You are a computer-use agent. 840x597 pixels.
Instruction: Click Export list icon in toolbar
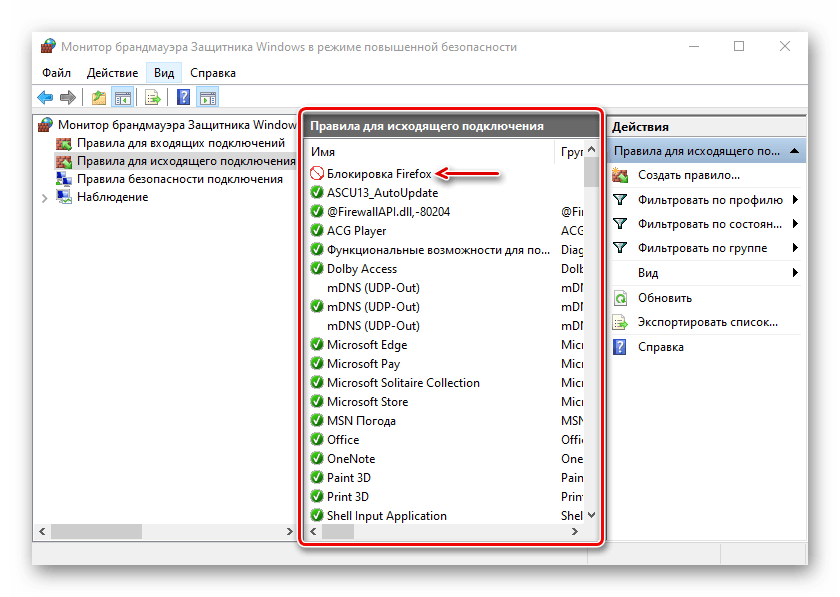pyautogui.click(x=153, y=97)
